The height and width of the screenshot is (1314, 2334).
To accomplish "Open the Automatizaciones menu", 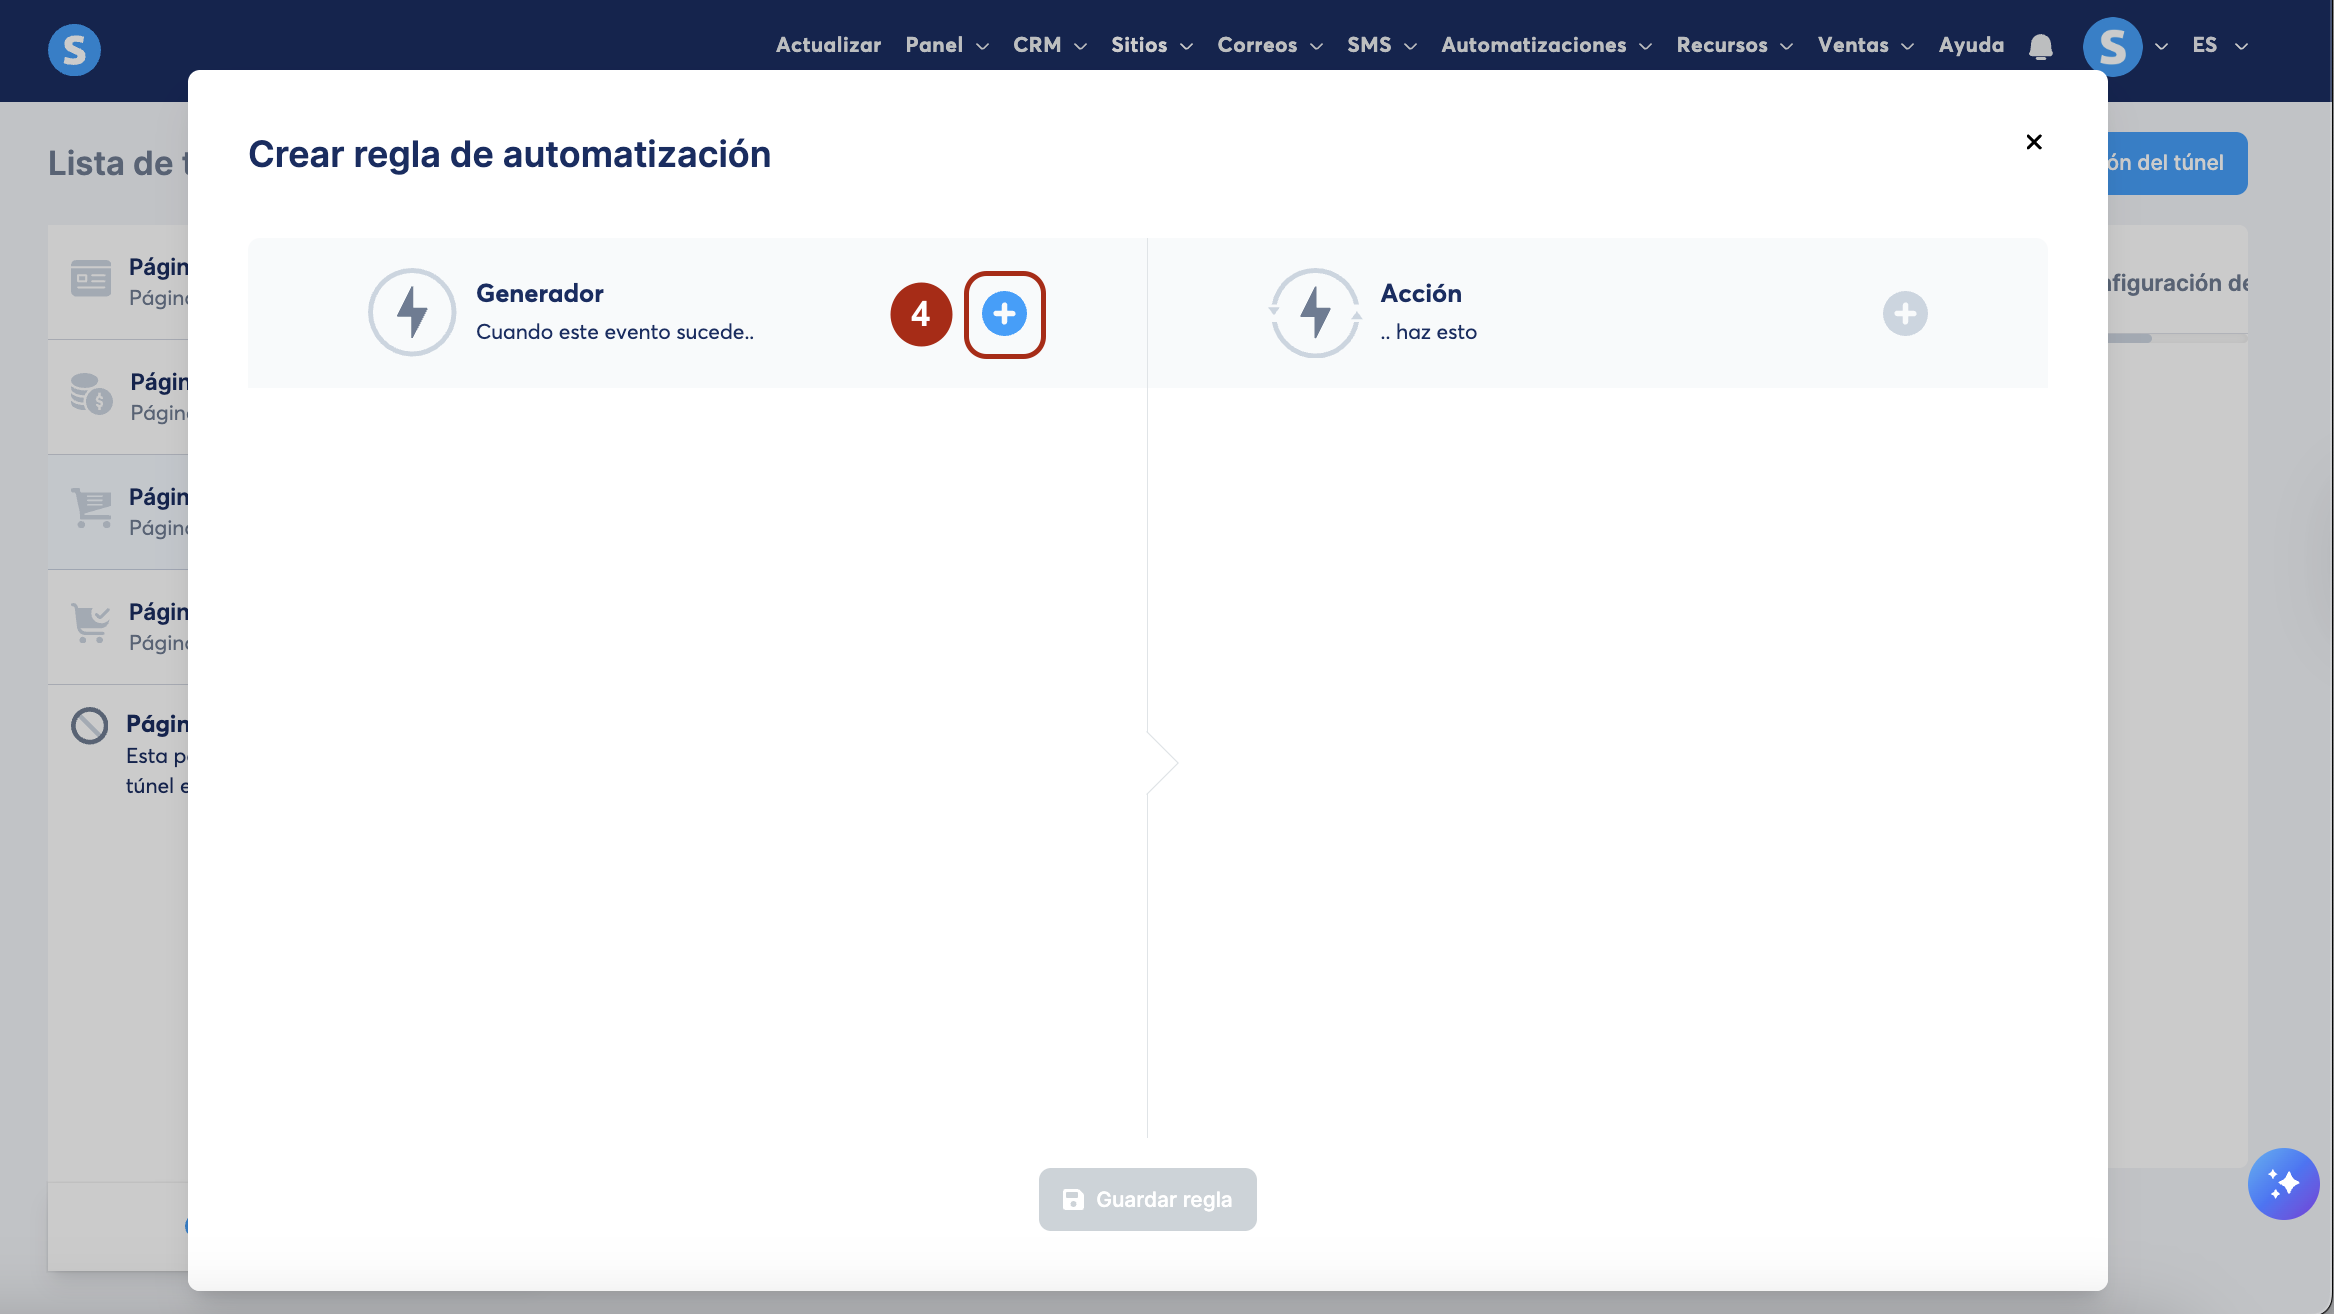I will click(1545, 45).
